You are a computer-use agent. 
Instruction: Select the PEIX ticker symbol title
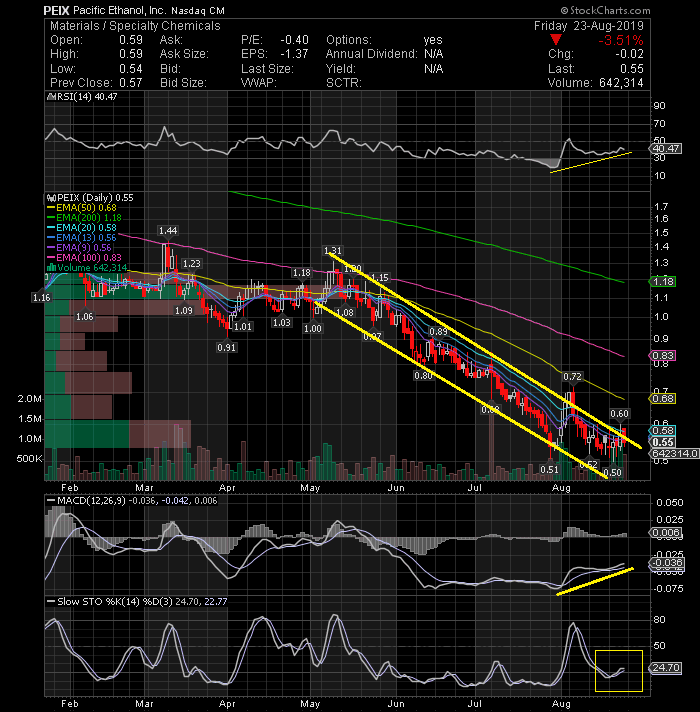56,10
